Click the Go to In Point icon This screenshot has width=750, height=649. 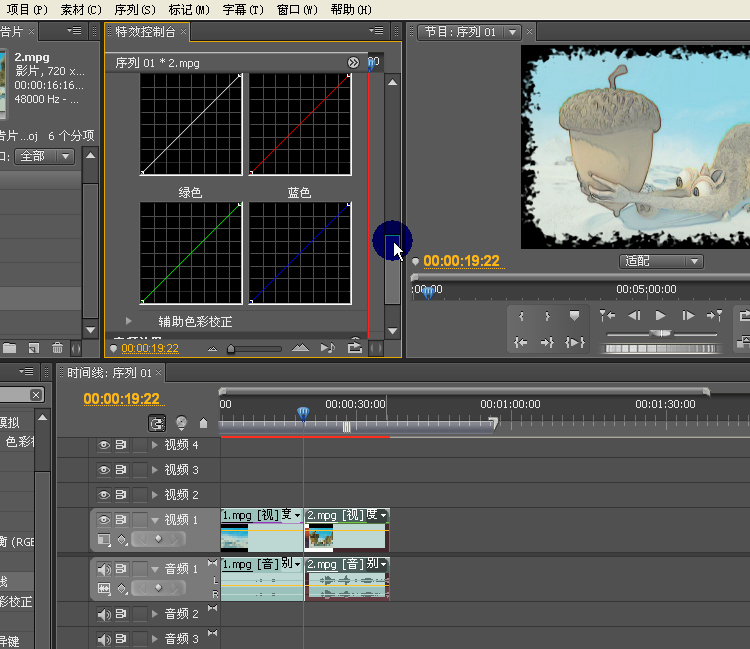point(521,343)
